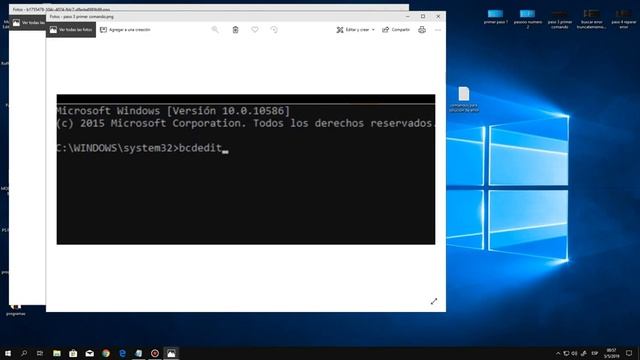
Task: Click the ESP language indicator
Action: pyautogui.click(x=595, y=353)
